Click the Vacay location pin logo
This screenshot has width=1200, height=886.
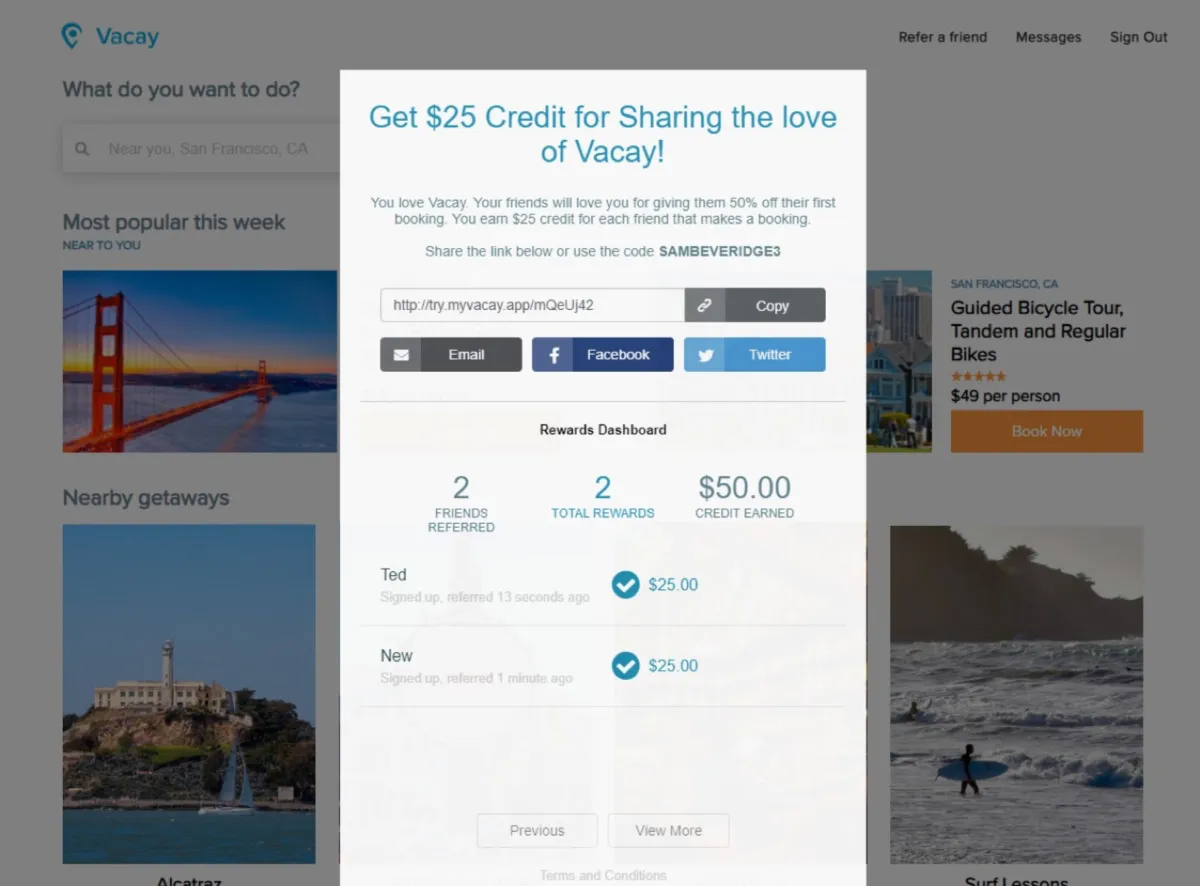pos(71,37)
